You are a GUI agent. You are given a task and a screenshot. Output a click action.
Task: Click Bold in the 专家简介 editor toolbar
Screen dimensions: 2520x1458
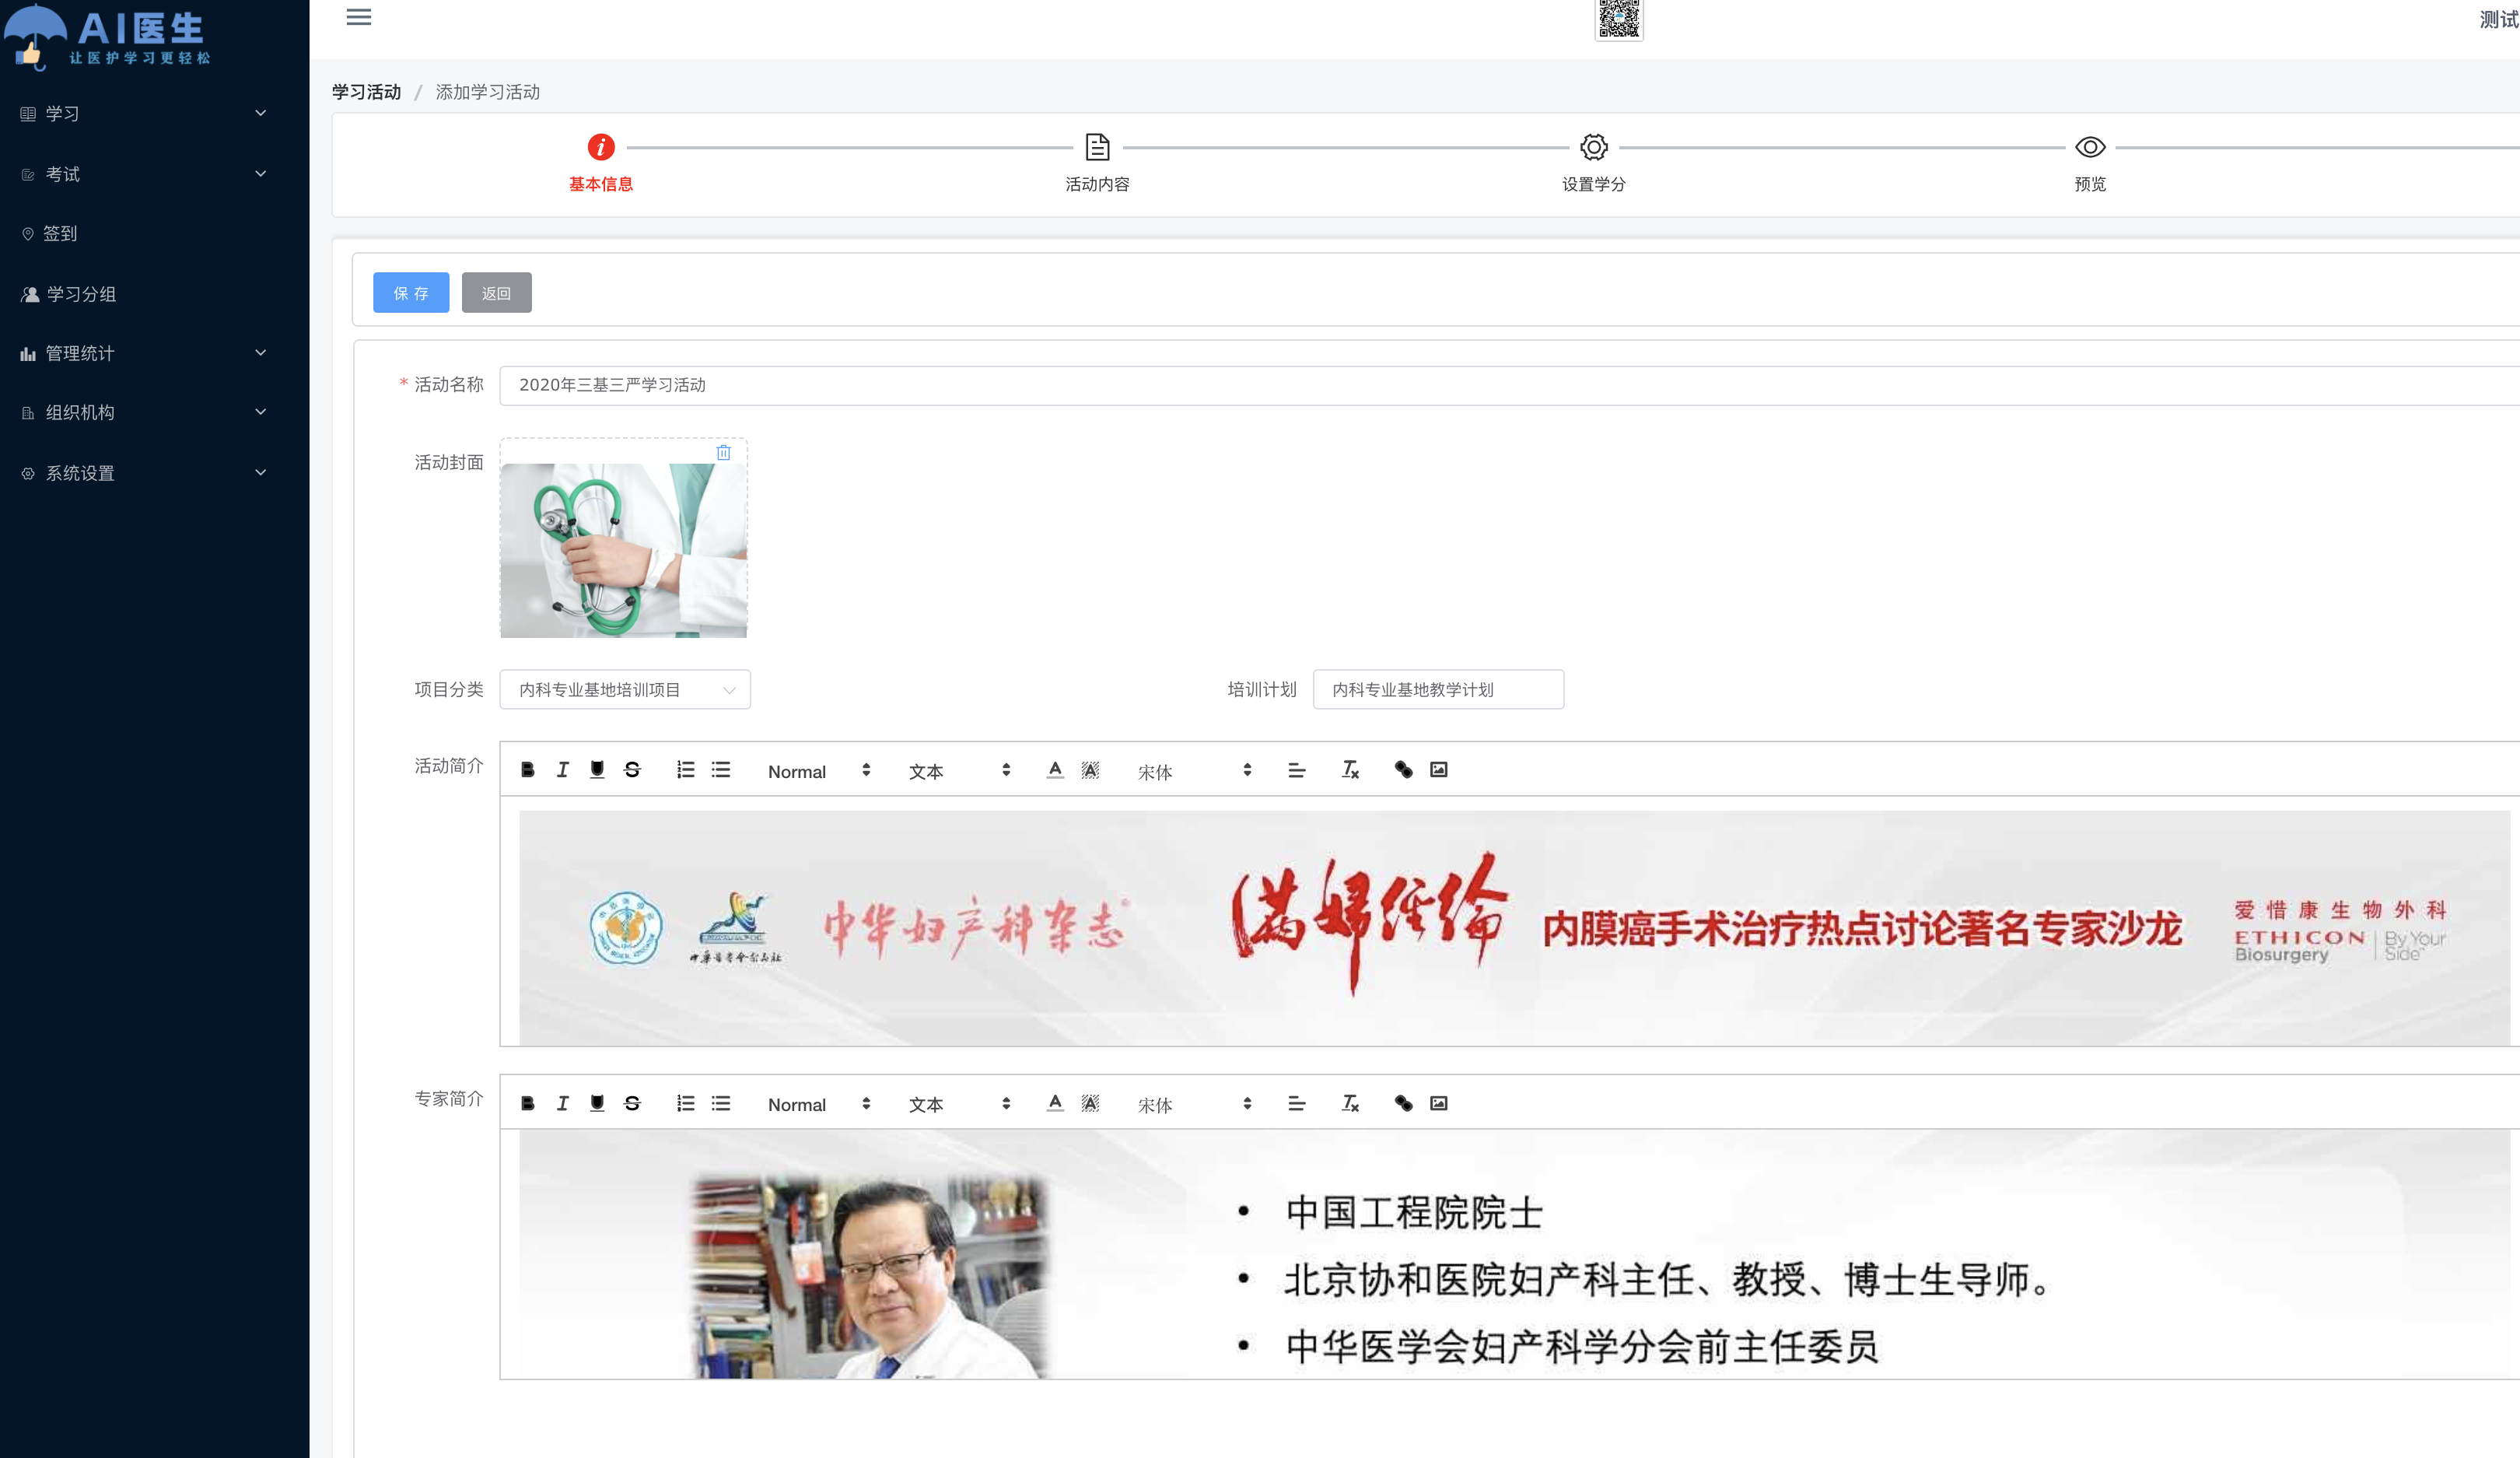[x=528, y=1103]
